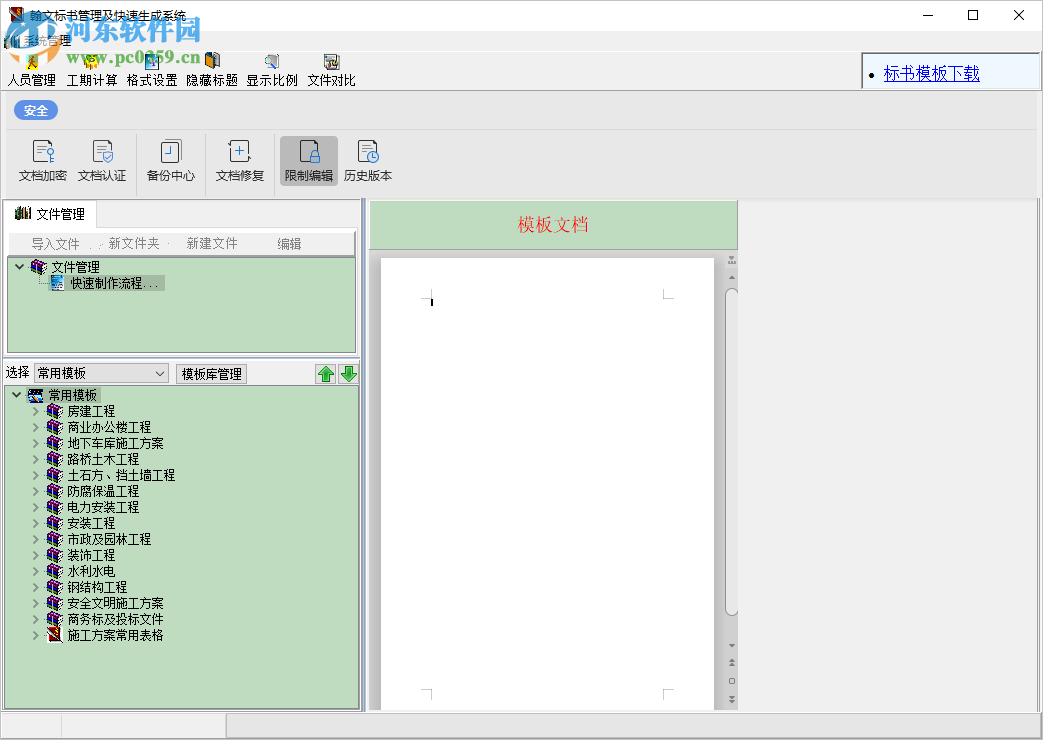This screenshot has height=740, width=1043.
Task: Expand the 防腐保温工程 node
Action: pyautogui.click(x=36, y=491)
